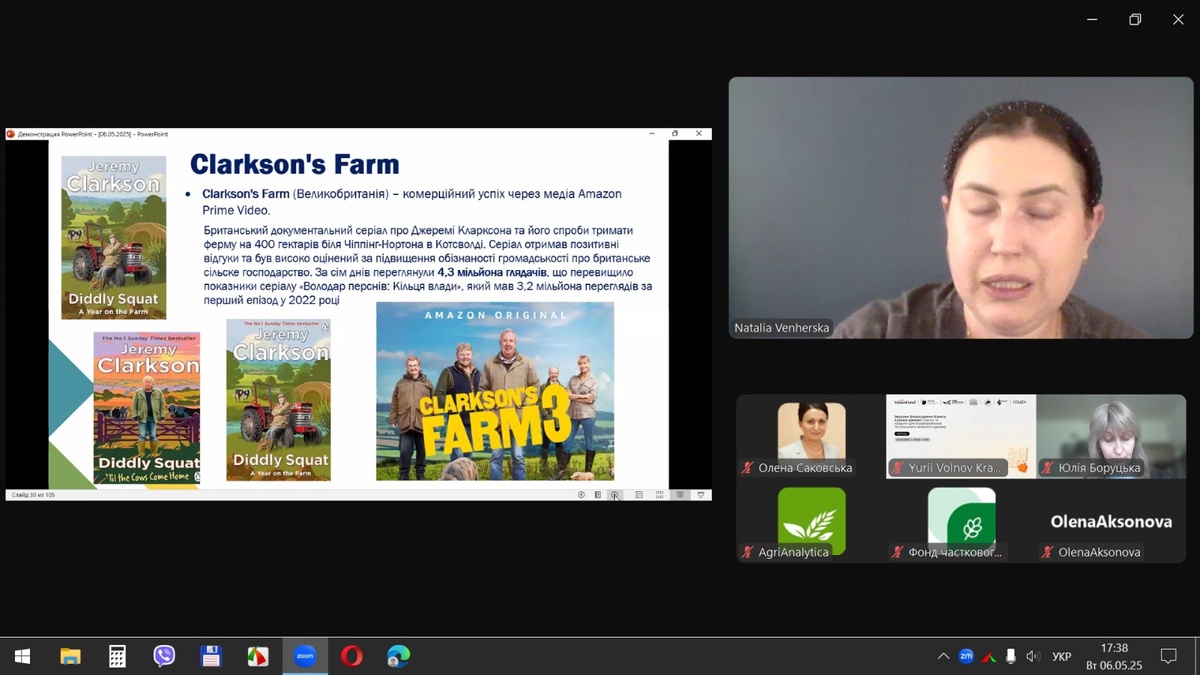Screen dimensions: 1200x675
Task: Click the shared PowerPoint title bar text
Action: [93, 134]
